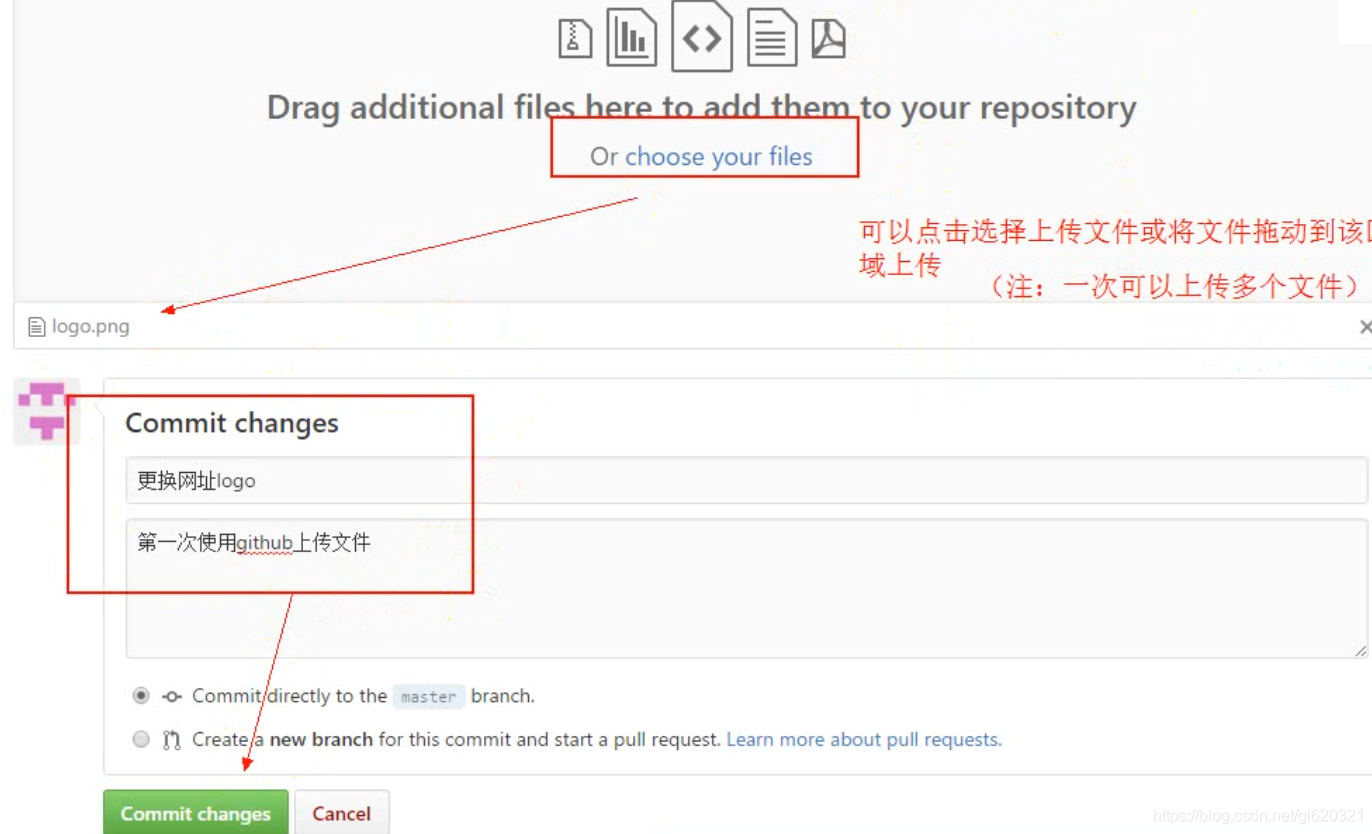Viewport: 1372px width, 834px height.
Task: Click the green Commit changes button
Action: (196, 813)
